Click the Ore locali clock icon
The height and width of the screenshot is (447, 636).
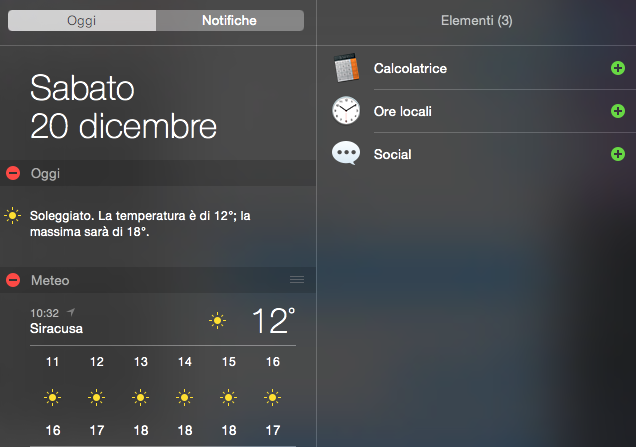coord(346,110)
